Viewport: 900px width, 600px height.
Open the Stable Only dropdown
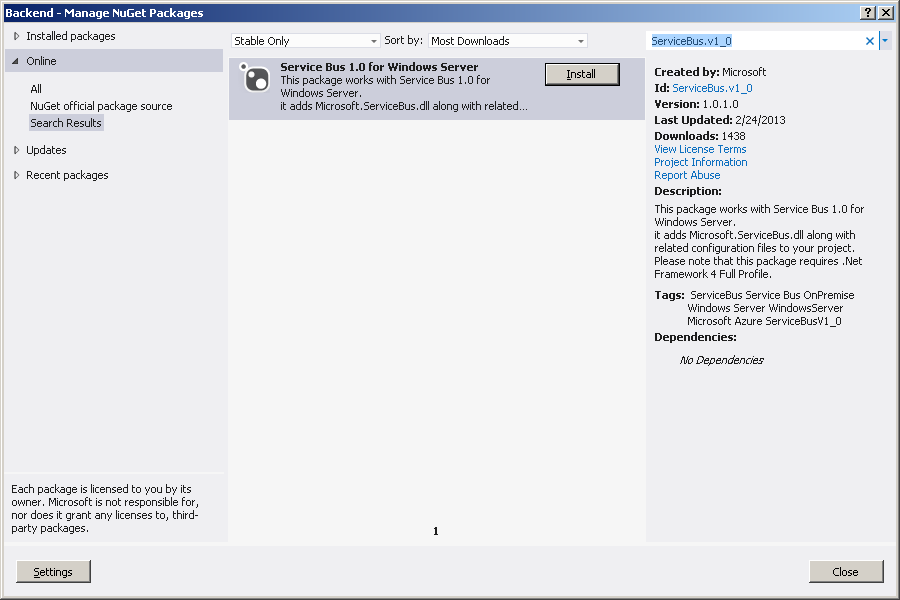pyautogui.click(x=306, y=41)
